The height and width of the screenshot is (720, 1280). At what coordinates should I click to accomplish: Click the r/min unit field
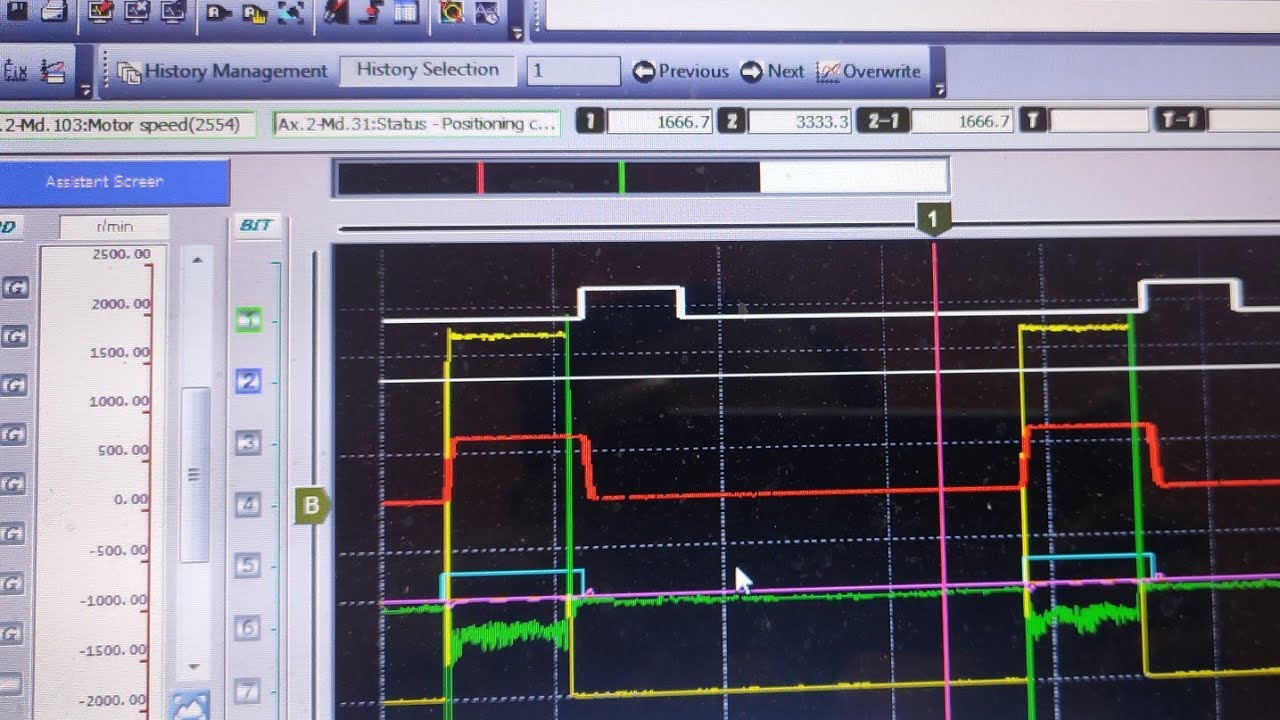[114, 227]
